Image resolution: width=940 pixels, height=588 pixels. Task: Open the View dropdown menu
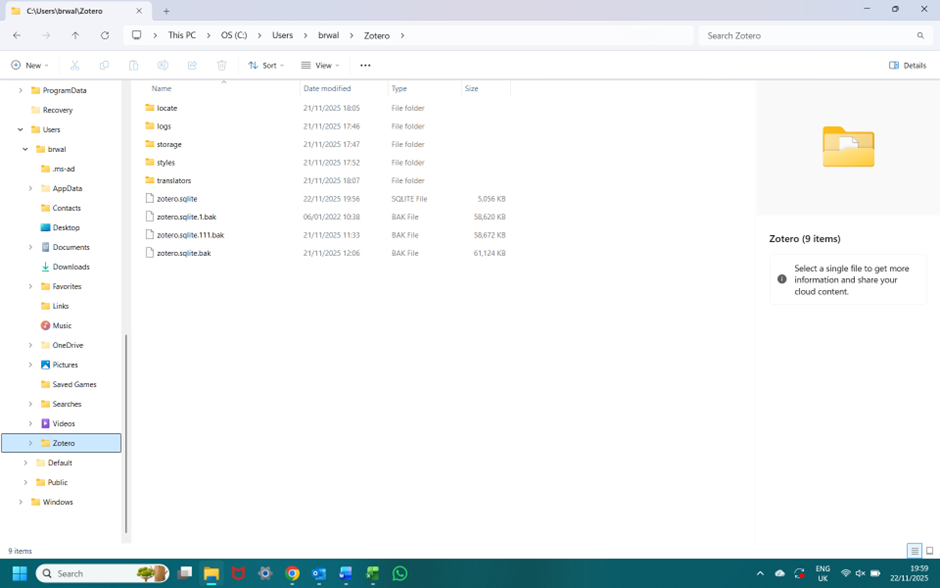click(320, 65)
